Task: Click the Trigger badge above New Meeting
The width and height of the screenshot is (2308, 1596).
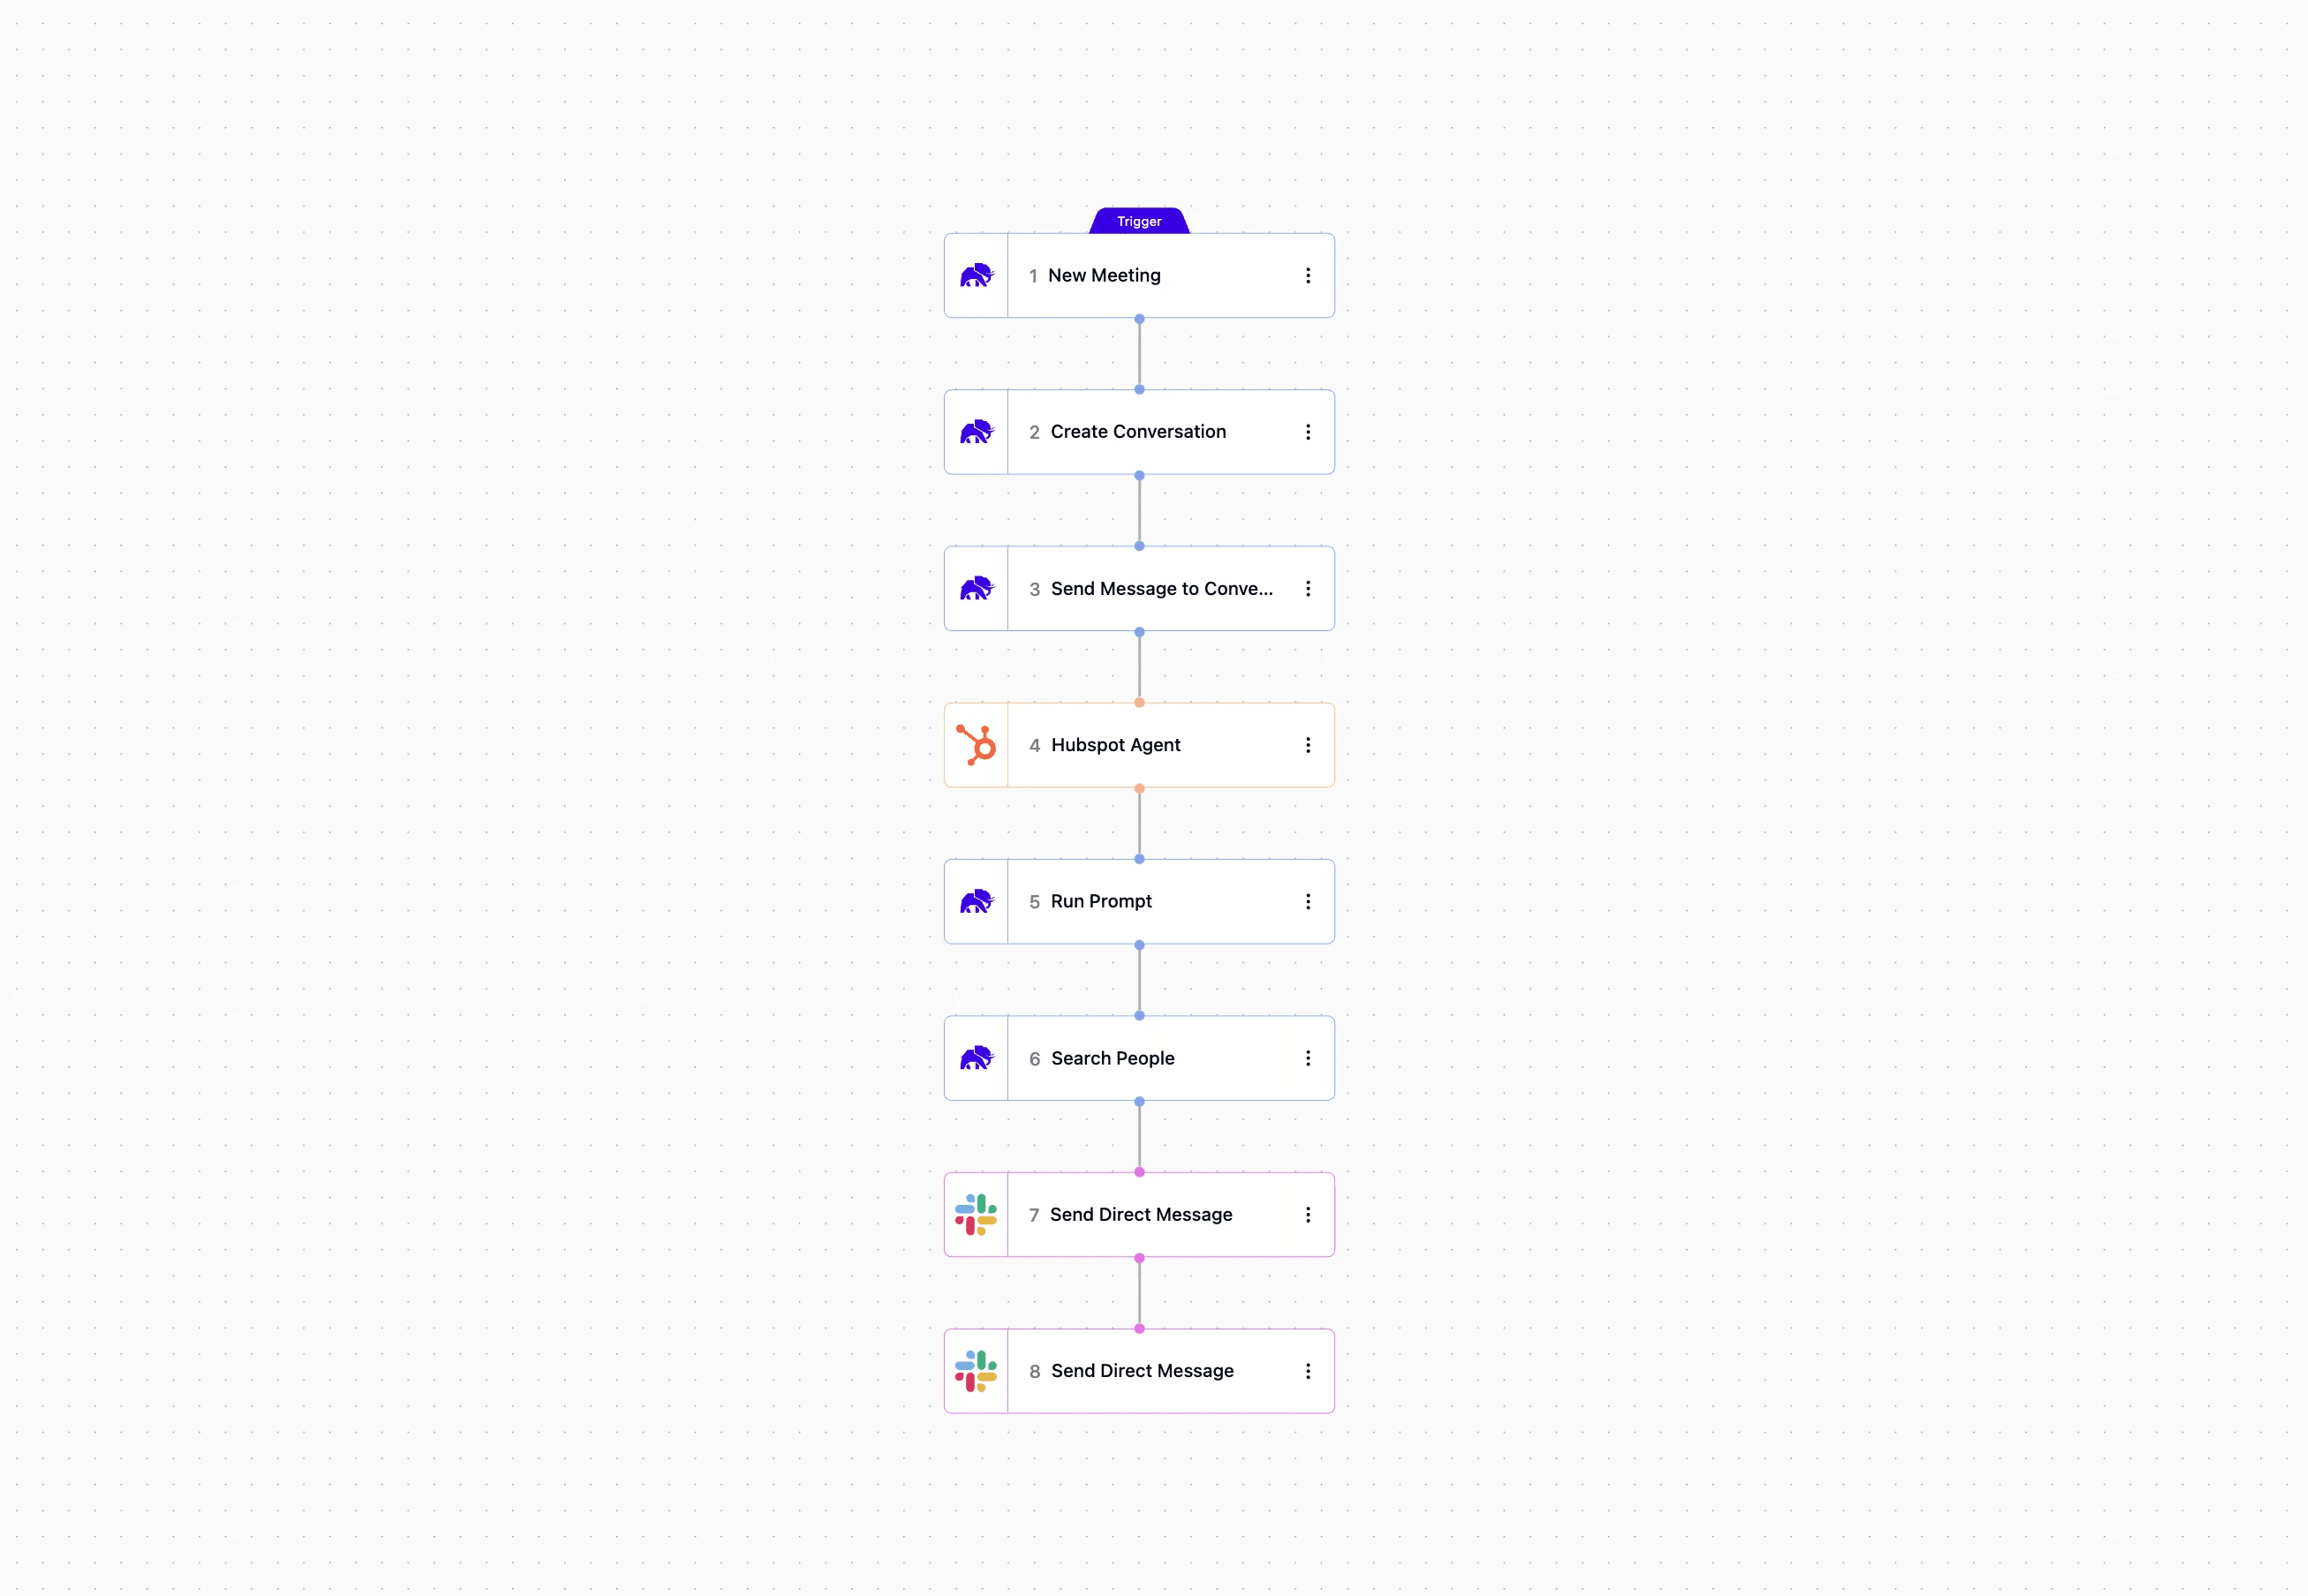Action: point(1138,221)
